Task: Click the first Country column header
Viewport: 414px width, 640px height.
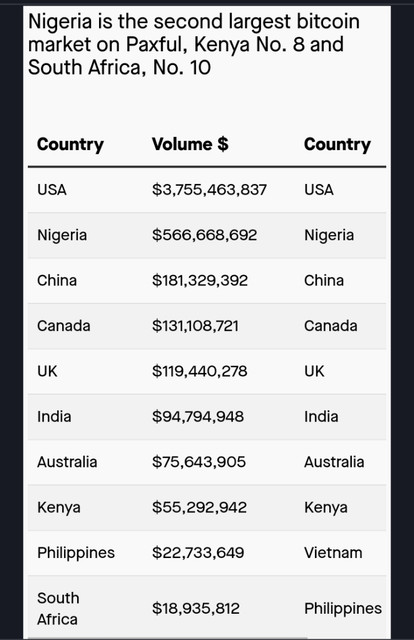Action: [x=70, y=144]
